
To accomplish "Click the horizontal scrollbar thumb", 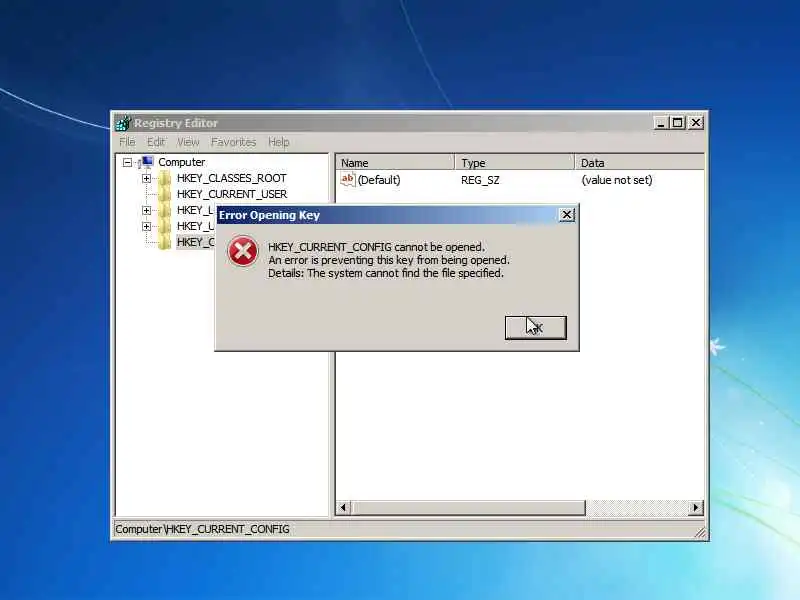I will point(468,507).
